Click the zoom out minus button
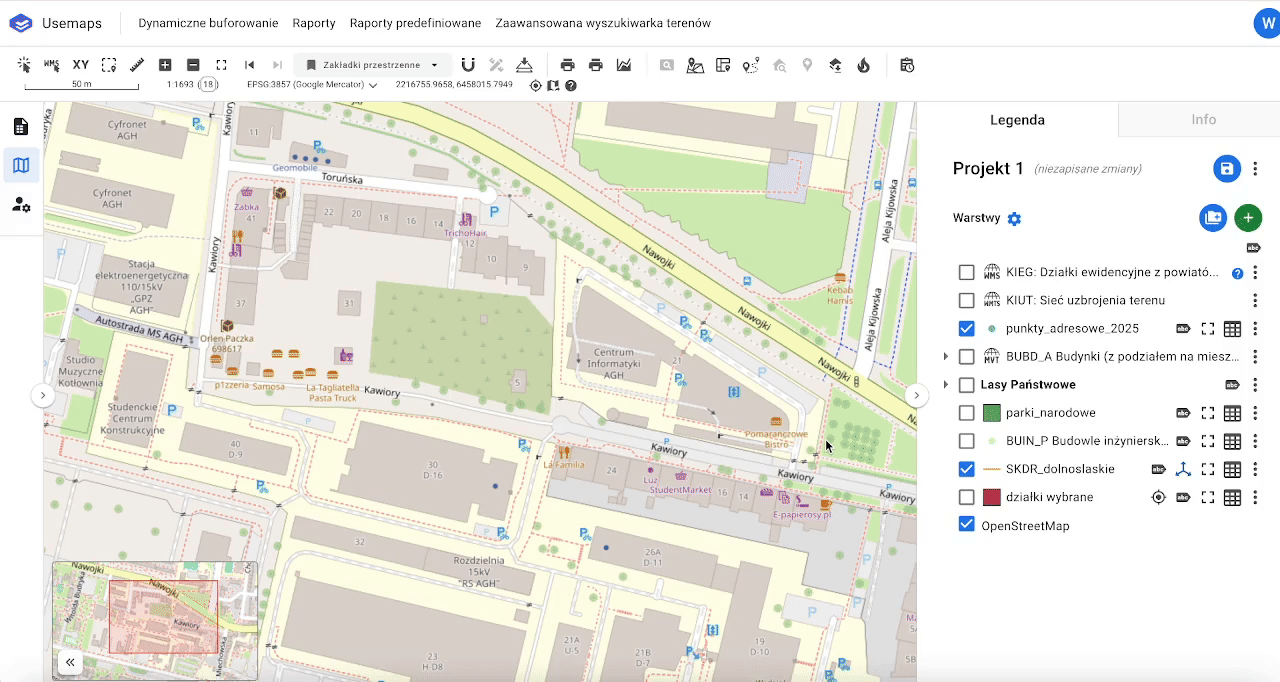Screen dimensions: 1280x682 click(193, 65)
